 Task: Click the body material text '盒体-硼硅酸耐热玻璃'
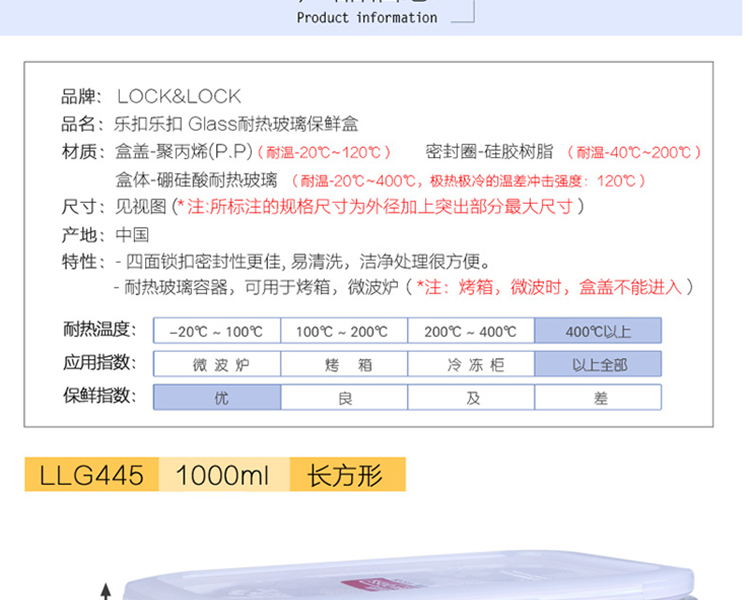[x=196, y=180]
